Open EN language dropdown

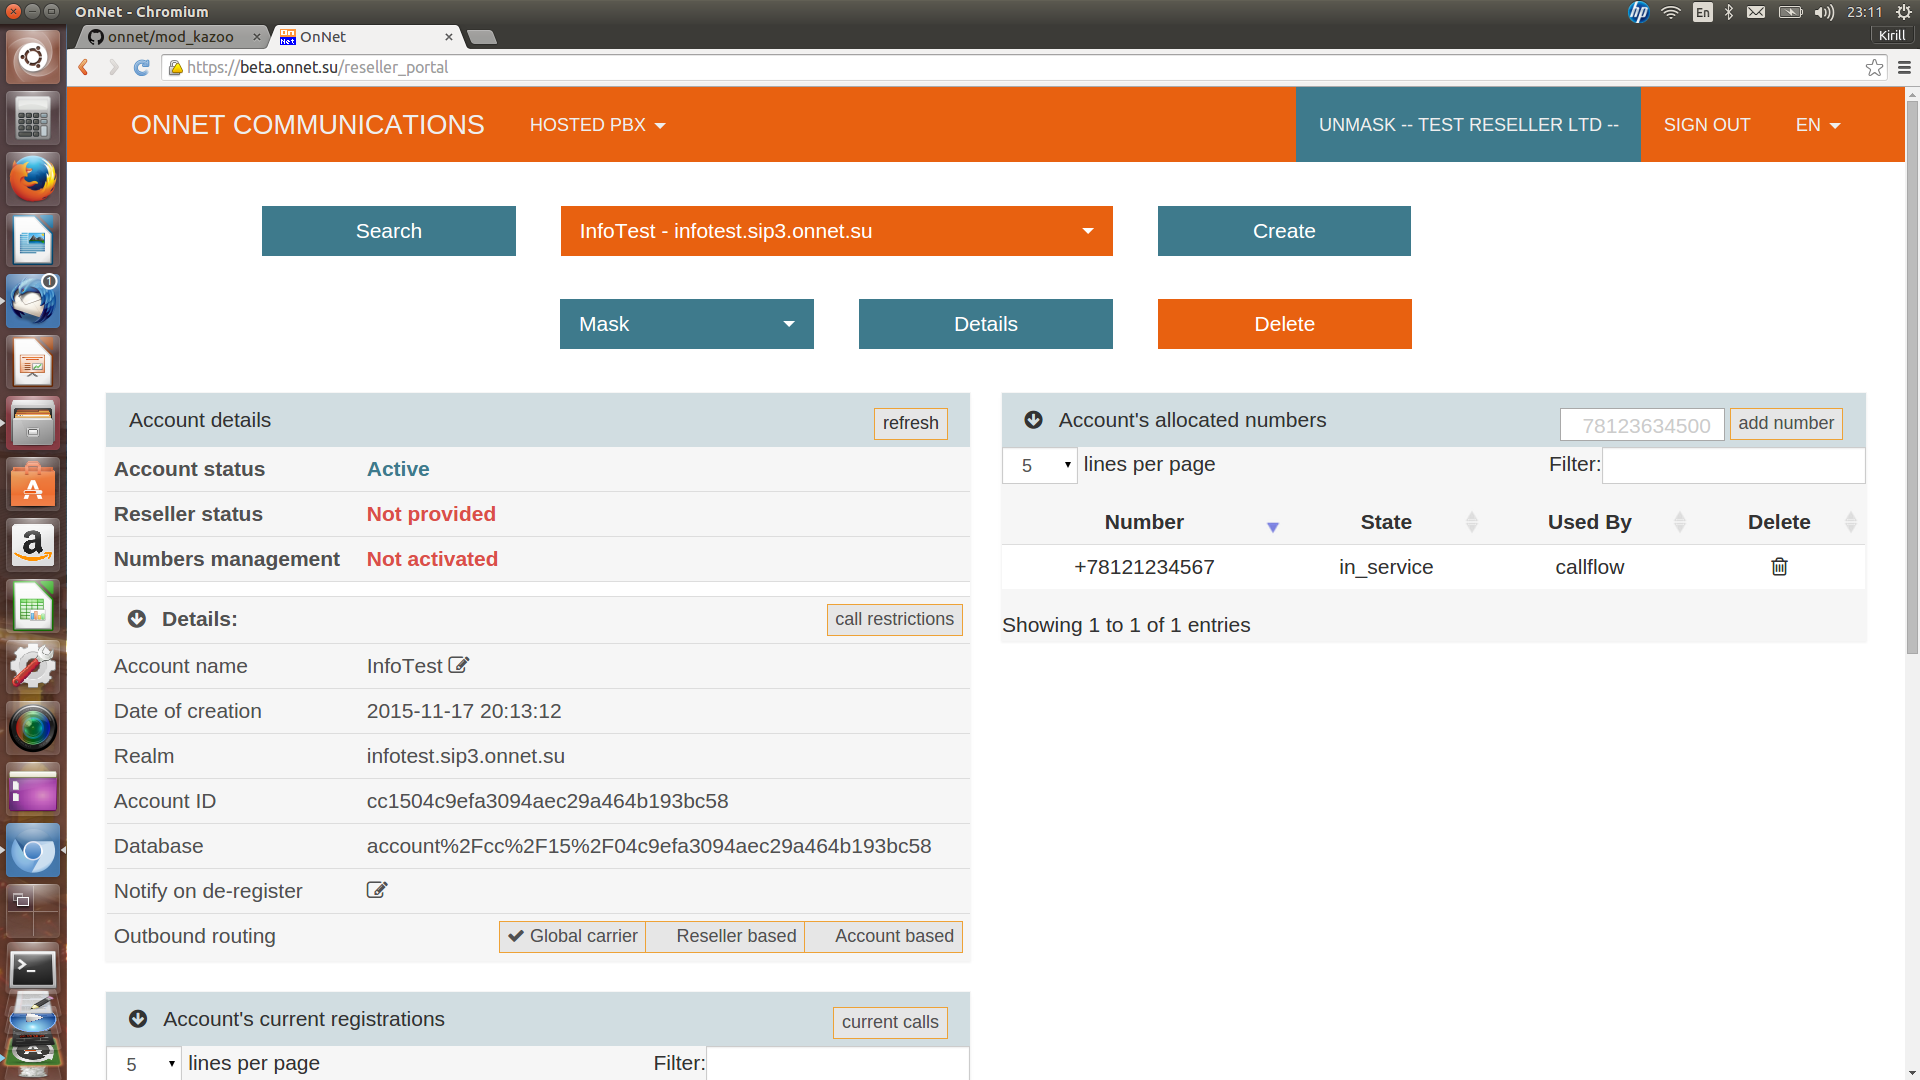click(x=1817, y=125)
